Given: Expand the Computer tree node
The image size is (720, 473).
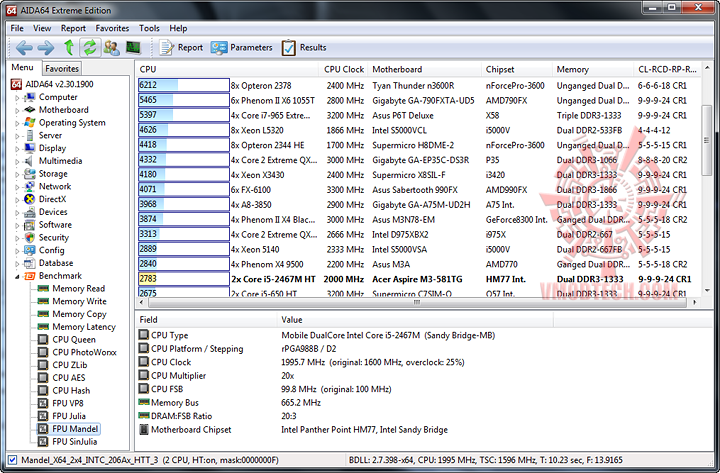Looking at the screenshot, I should point(17,98).
